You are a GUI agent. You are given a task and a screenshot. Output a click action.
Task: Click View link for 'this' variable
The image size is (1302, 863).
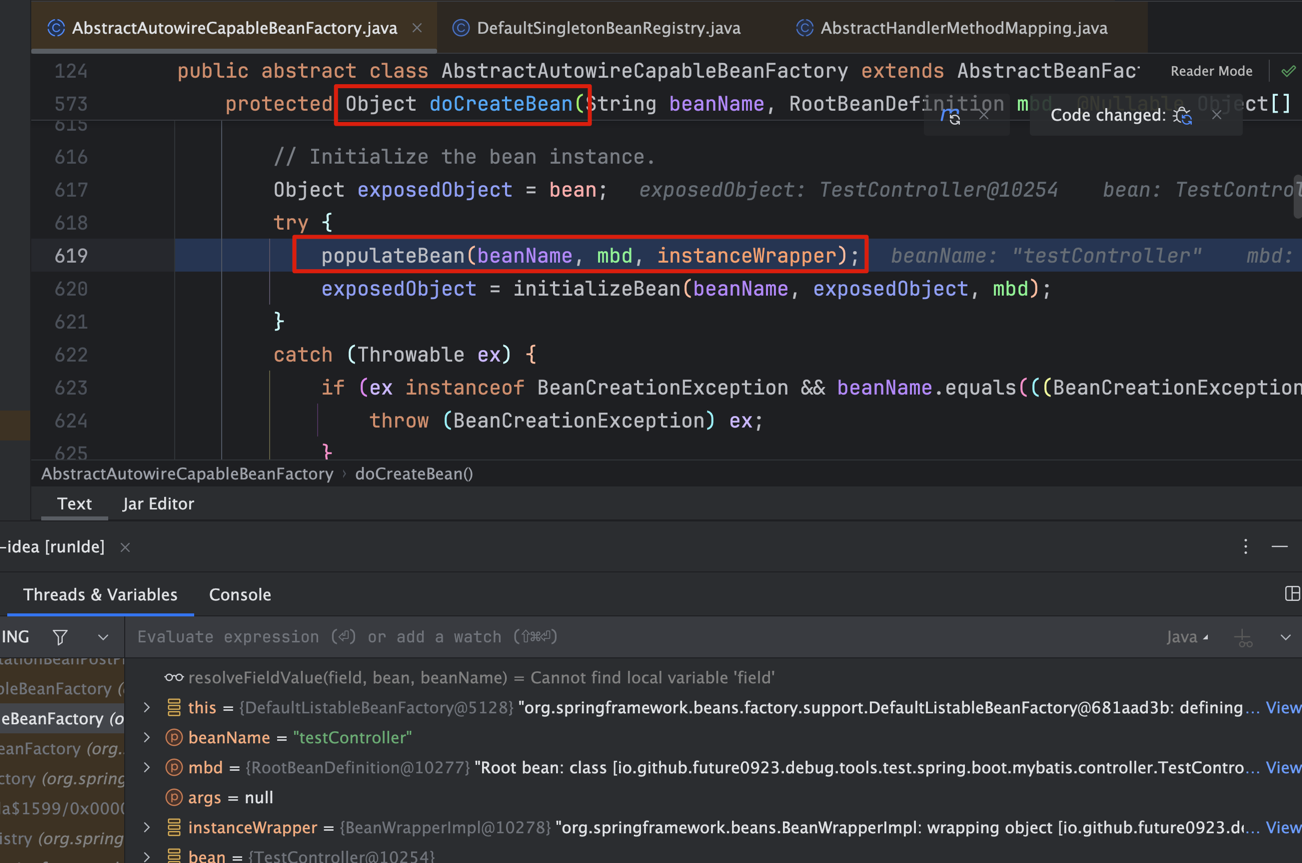pyautogui.click(x=1283, y=708)
